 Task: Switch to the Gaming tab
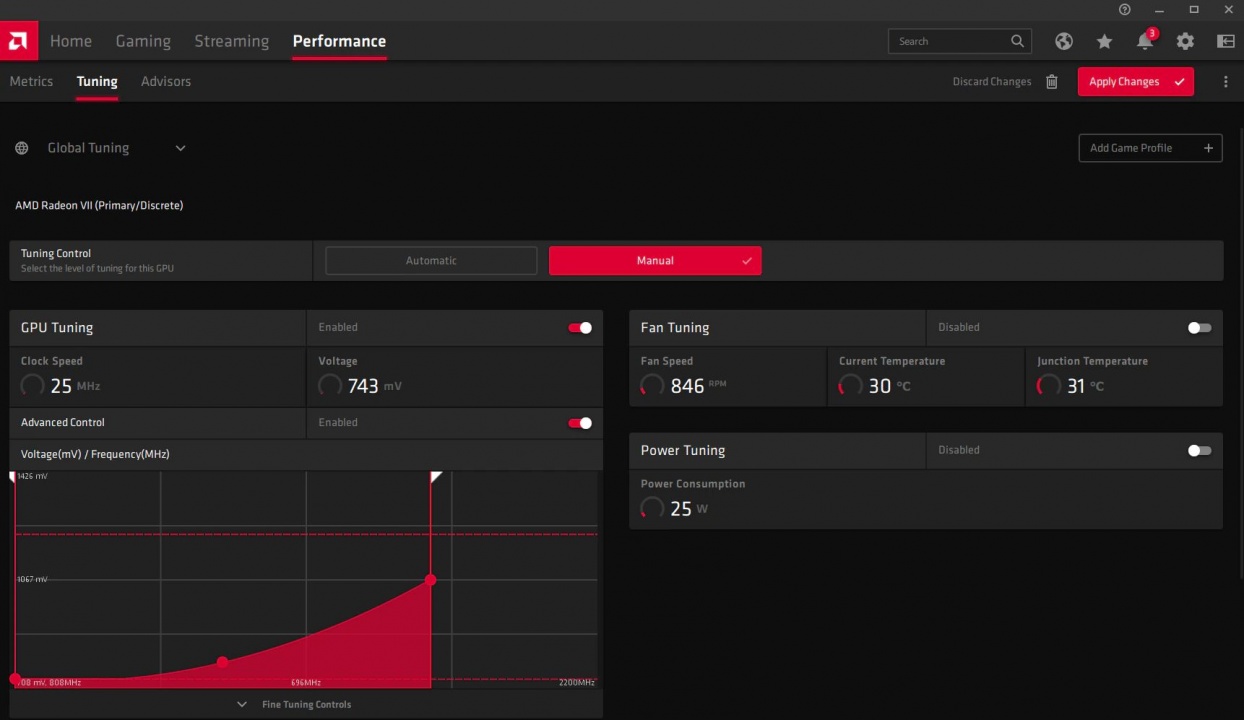pyautogui.click(x=143, y=41)
